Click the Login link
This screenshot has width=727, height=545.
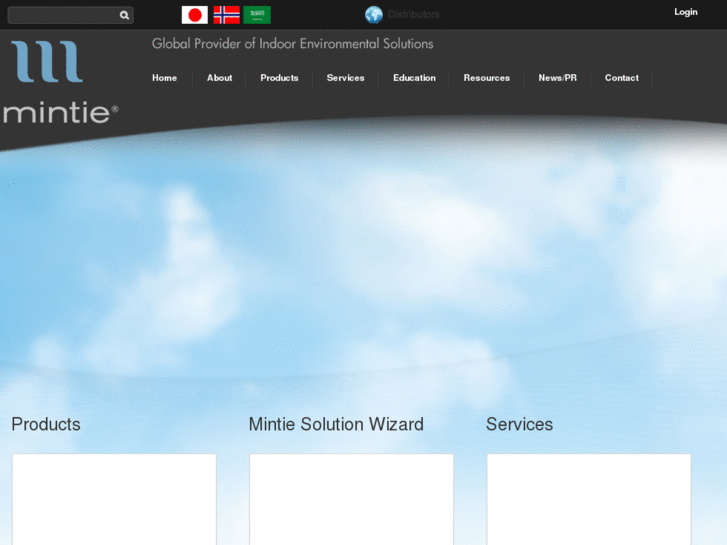pyautogui.click(x=686, y=12)
